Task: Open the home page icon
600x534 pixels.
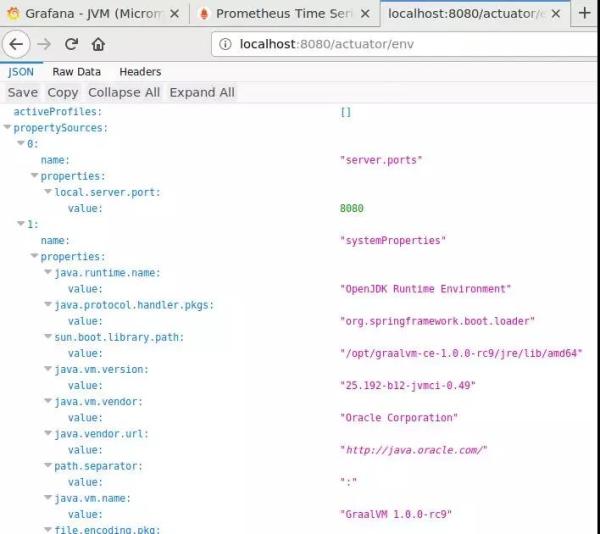Action: click(98, 44)
